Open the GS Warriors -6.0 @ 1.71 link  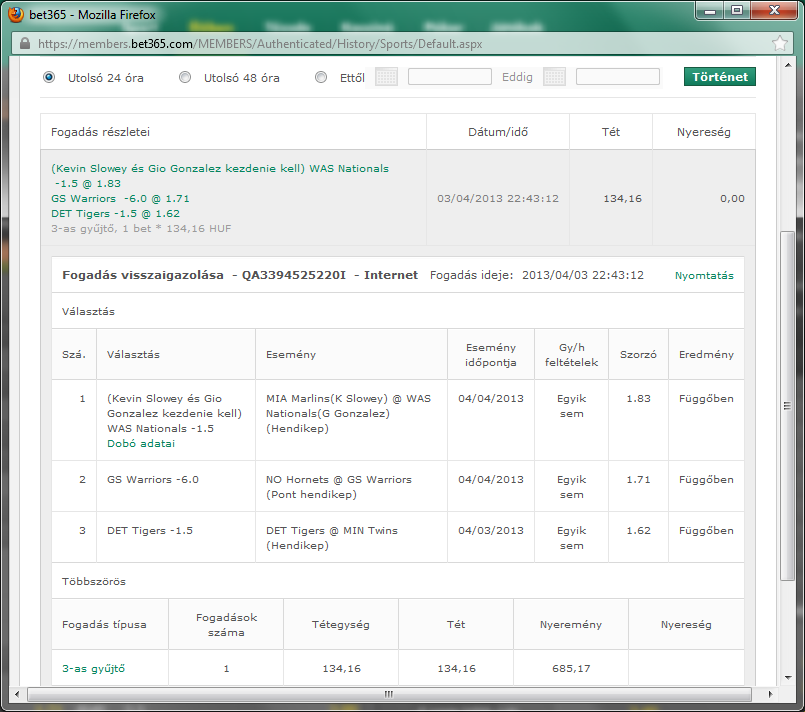pos(120,199)
